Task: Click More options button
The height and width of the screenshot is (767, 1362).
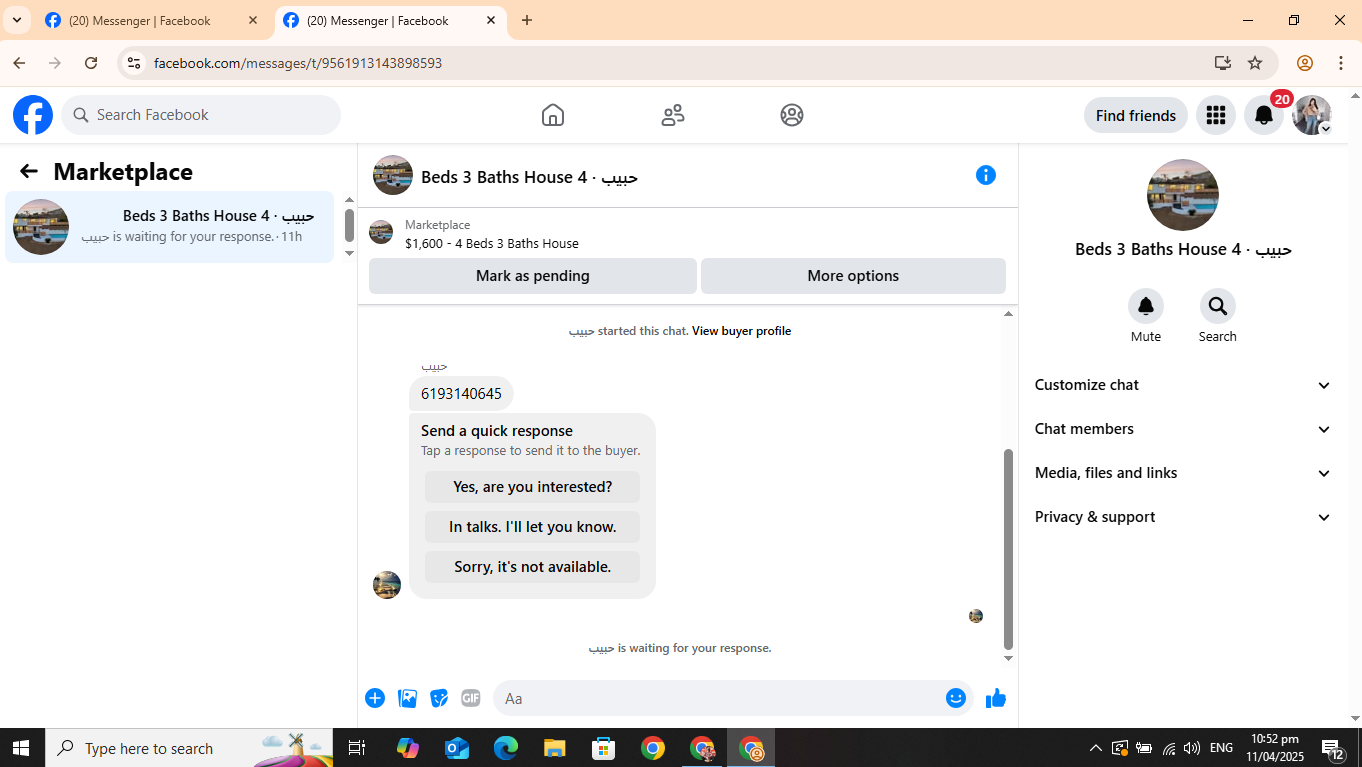Action: tap(853, 276)
